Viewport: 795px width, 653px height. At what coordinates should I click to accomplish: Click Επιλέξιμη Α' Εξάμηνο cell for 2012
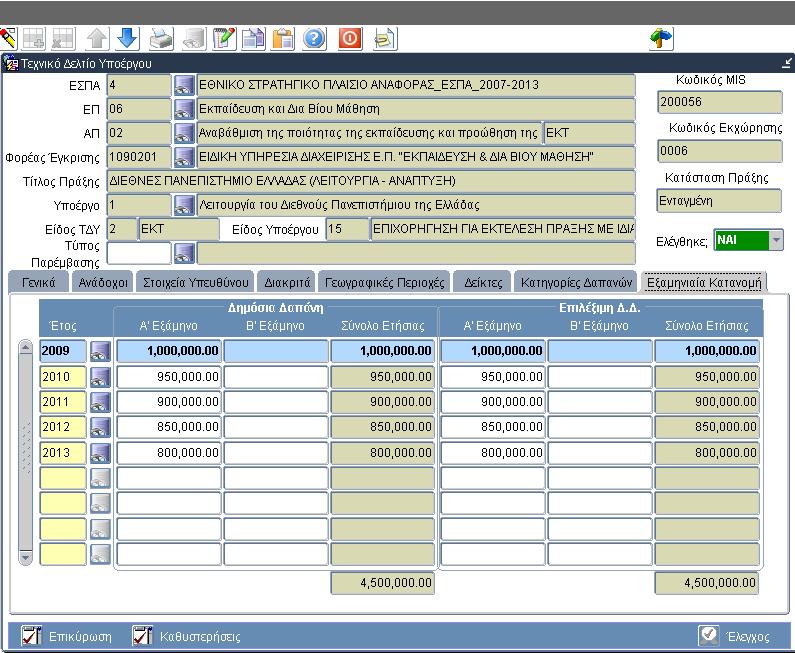[493, 427]
